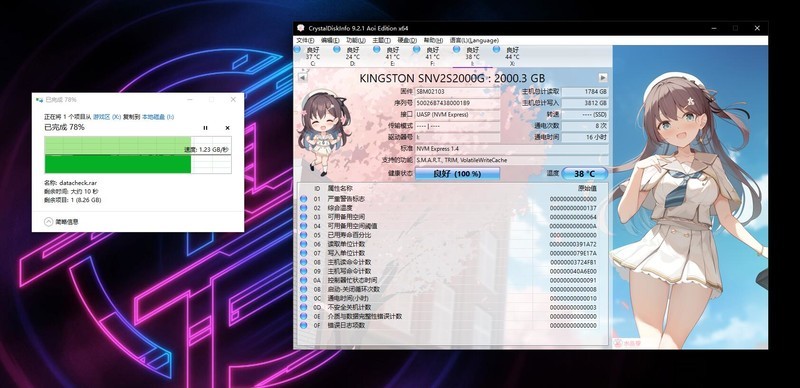Click the firmware field SBM02103

(x=457, y=92)
